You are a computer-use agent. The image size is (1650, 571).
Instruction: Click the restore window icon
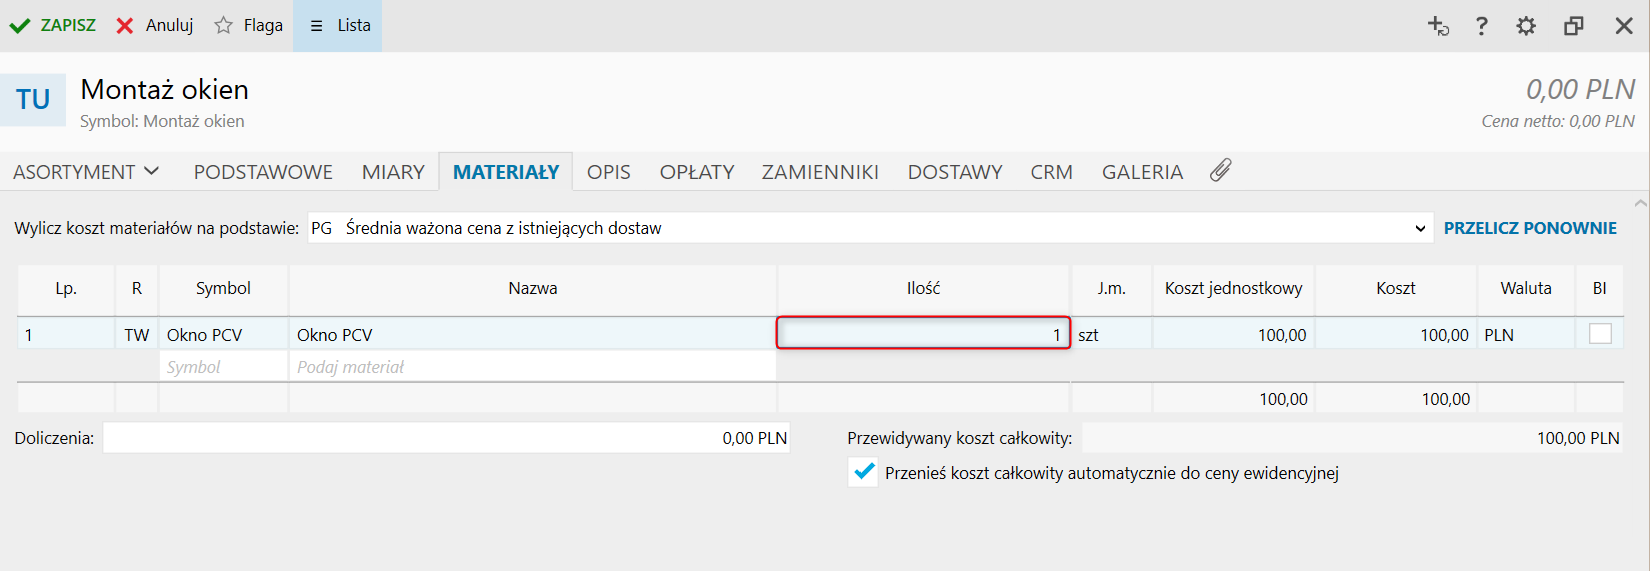tap(1574, 26)
